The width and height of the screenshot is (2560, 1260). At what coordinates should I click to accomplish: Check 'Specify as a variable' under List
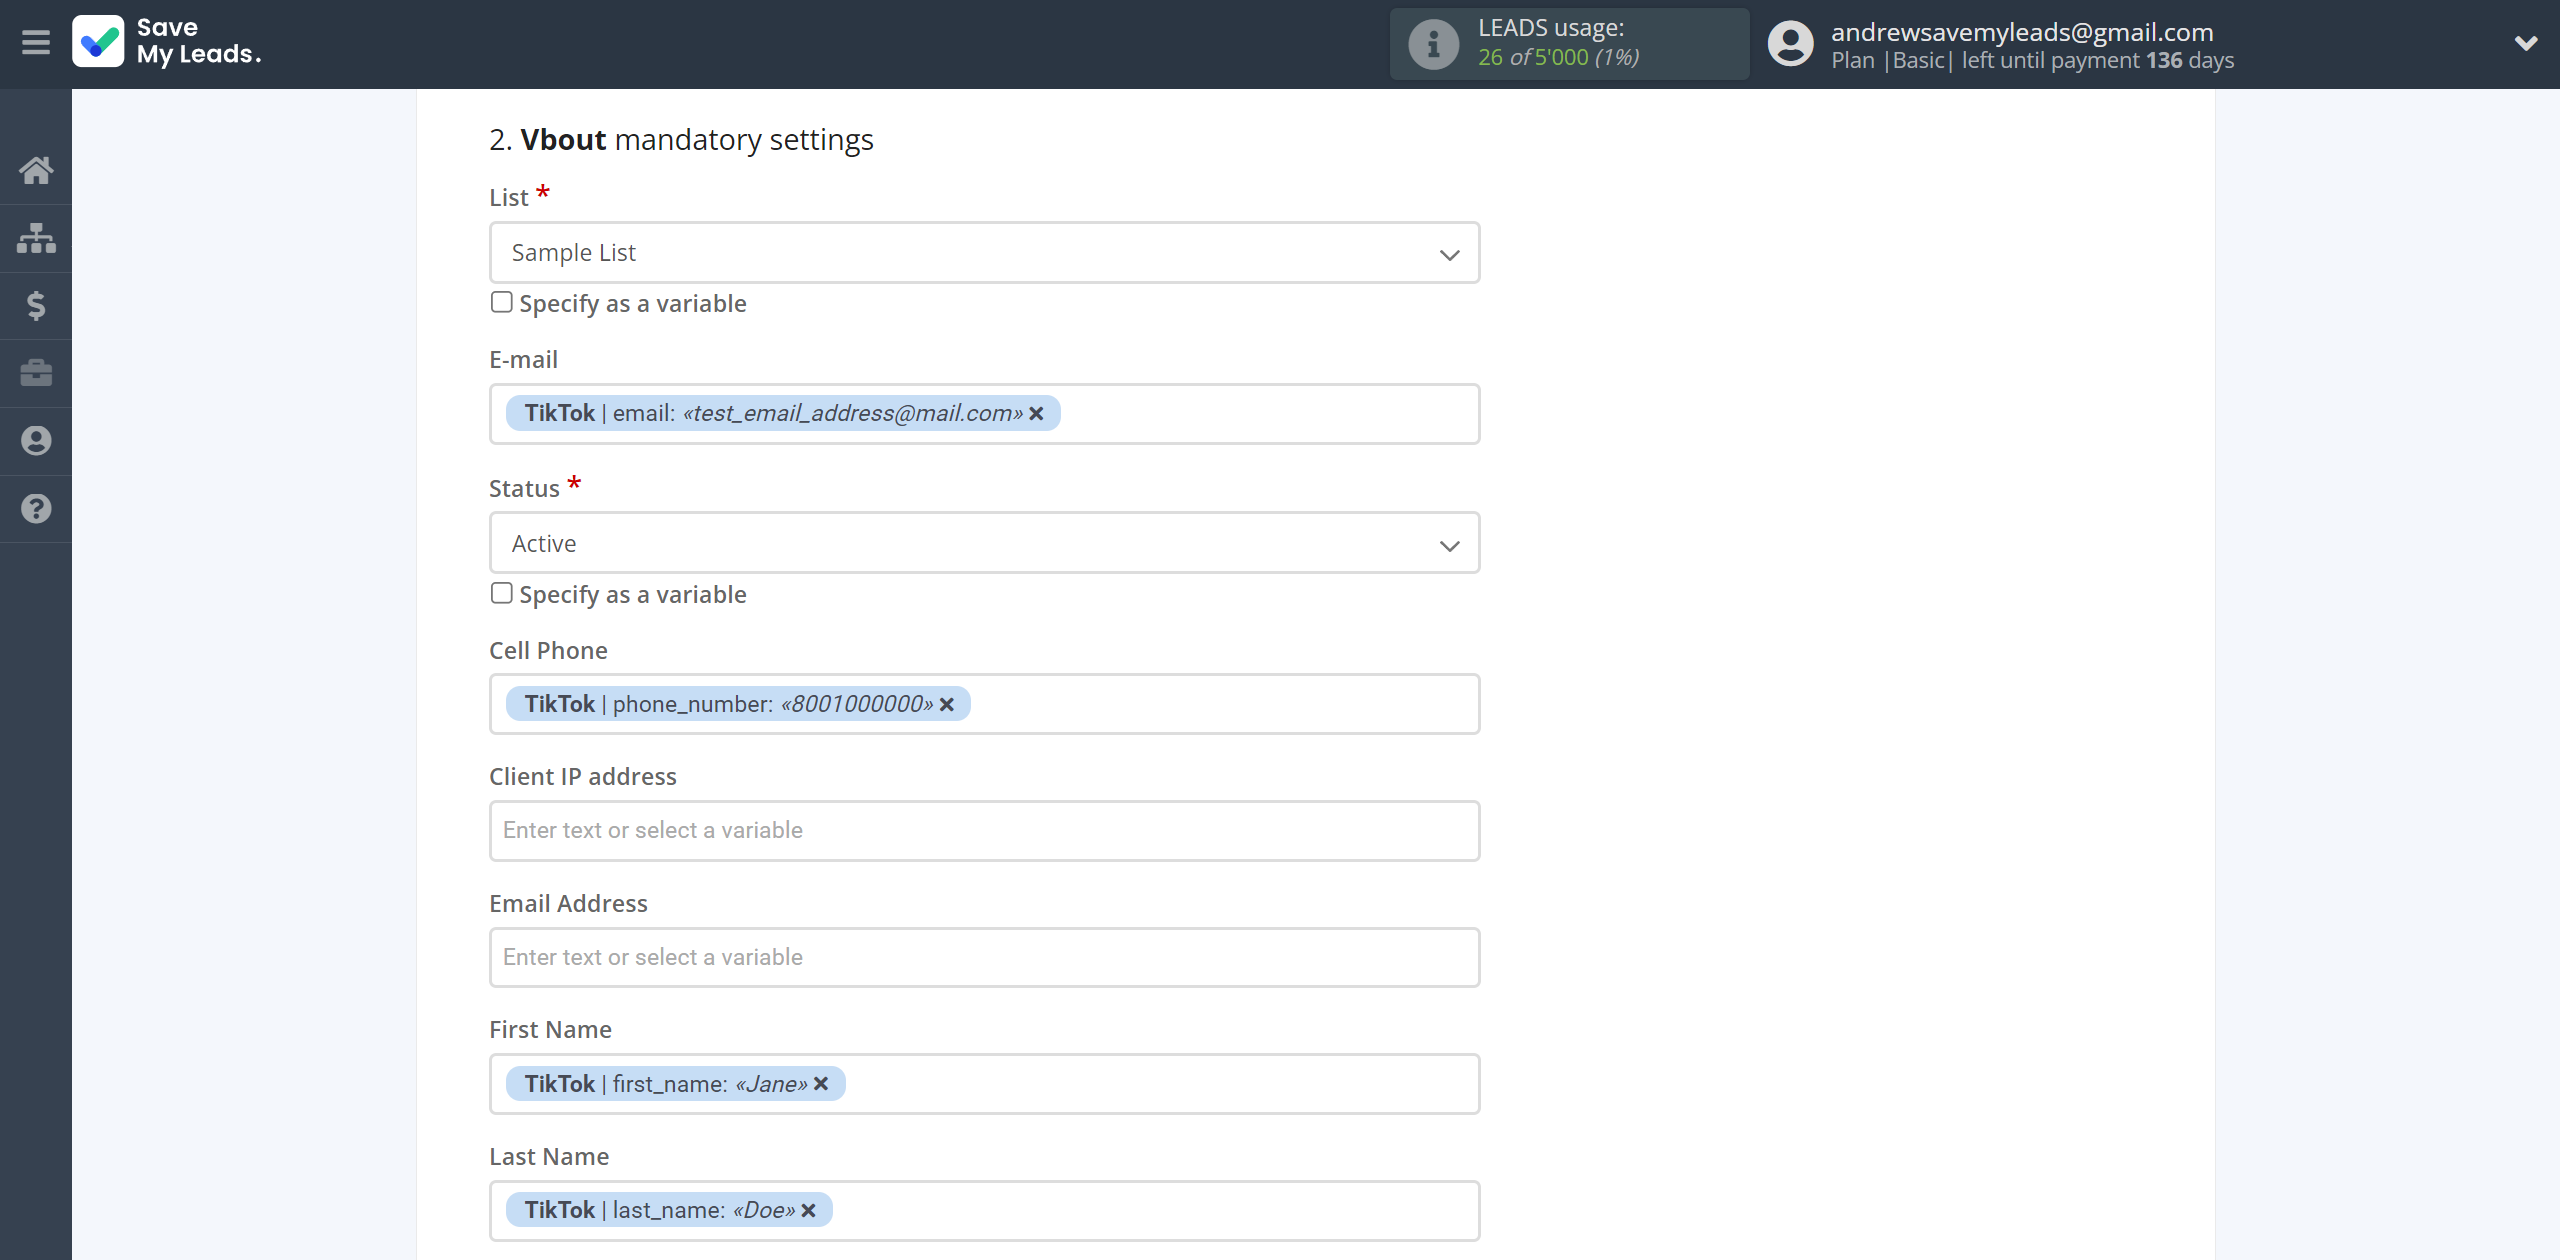[502, 303]
